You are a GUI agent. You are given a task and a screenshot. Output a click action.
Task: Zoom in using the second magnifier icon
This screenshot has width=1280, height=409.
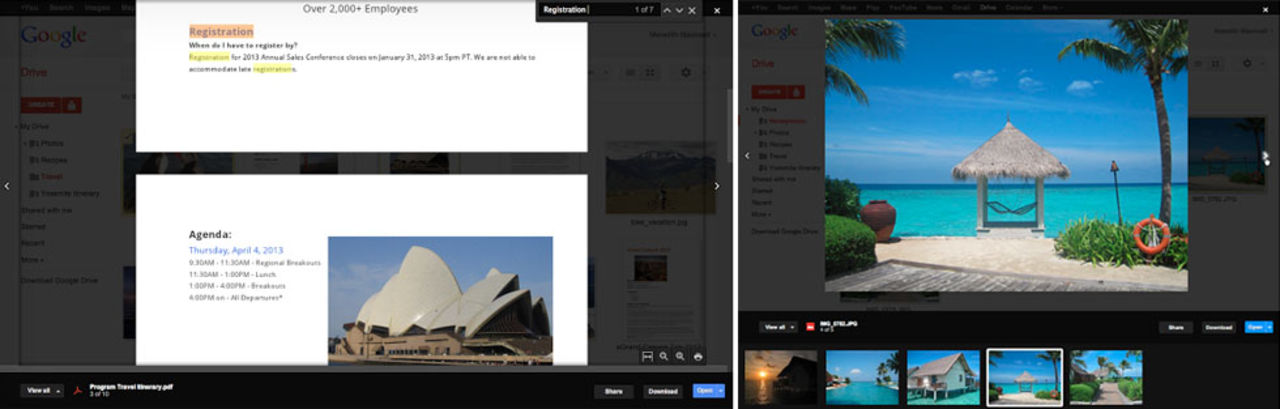(680, 356)
